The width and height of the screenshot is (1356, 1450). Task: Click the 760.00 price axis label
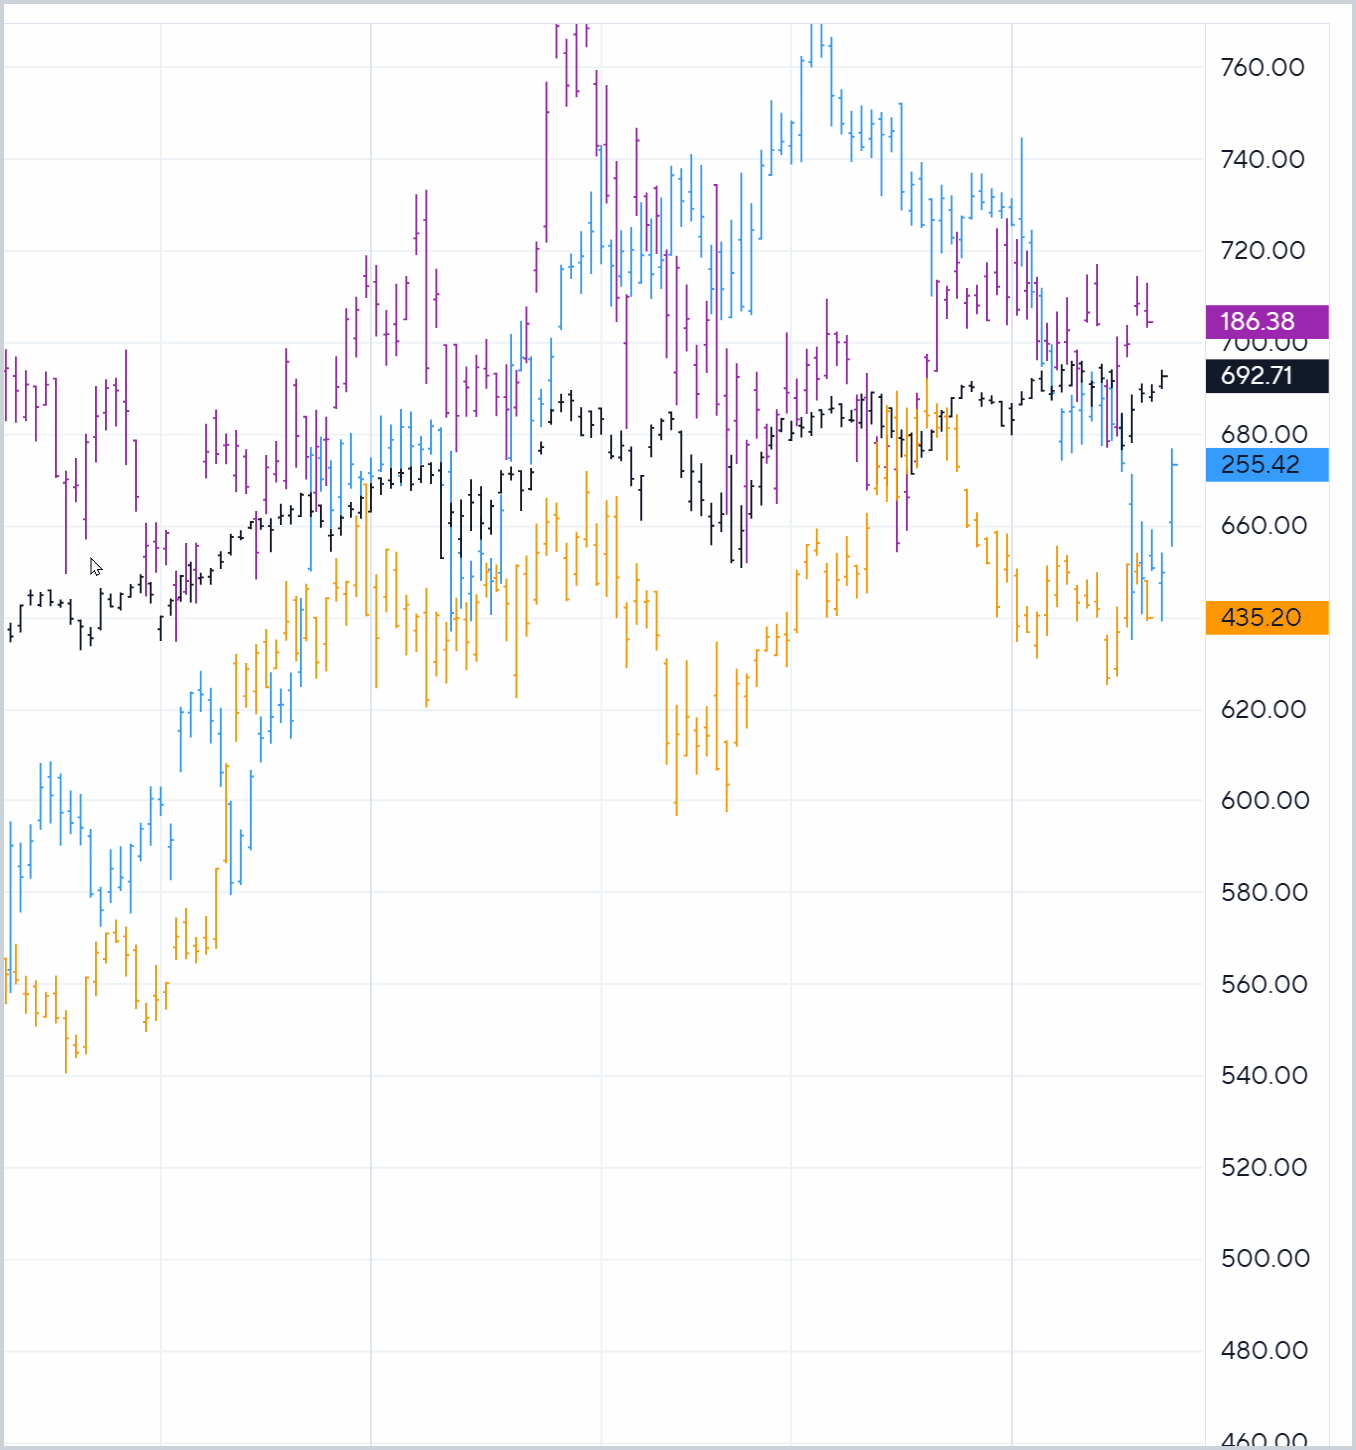click(1262, 67)
